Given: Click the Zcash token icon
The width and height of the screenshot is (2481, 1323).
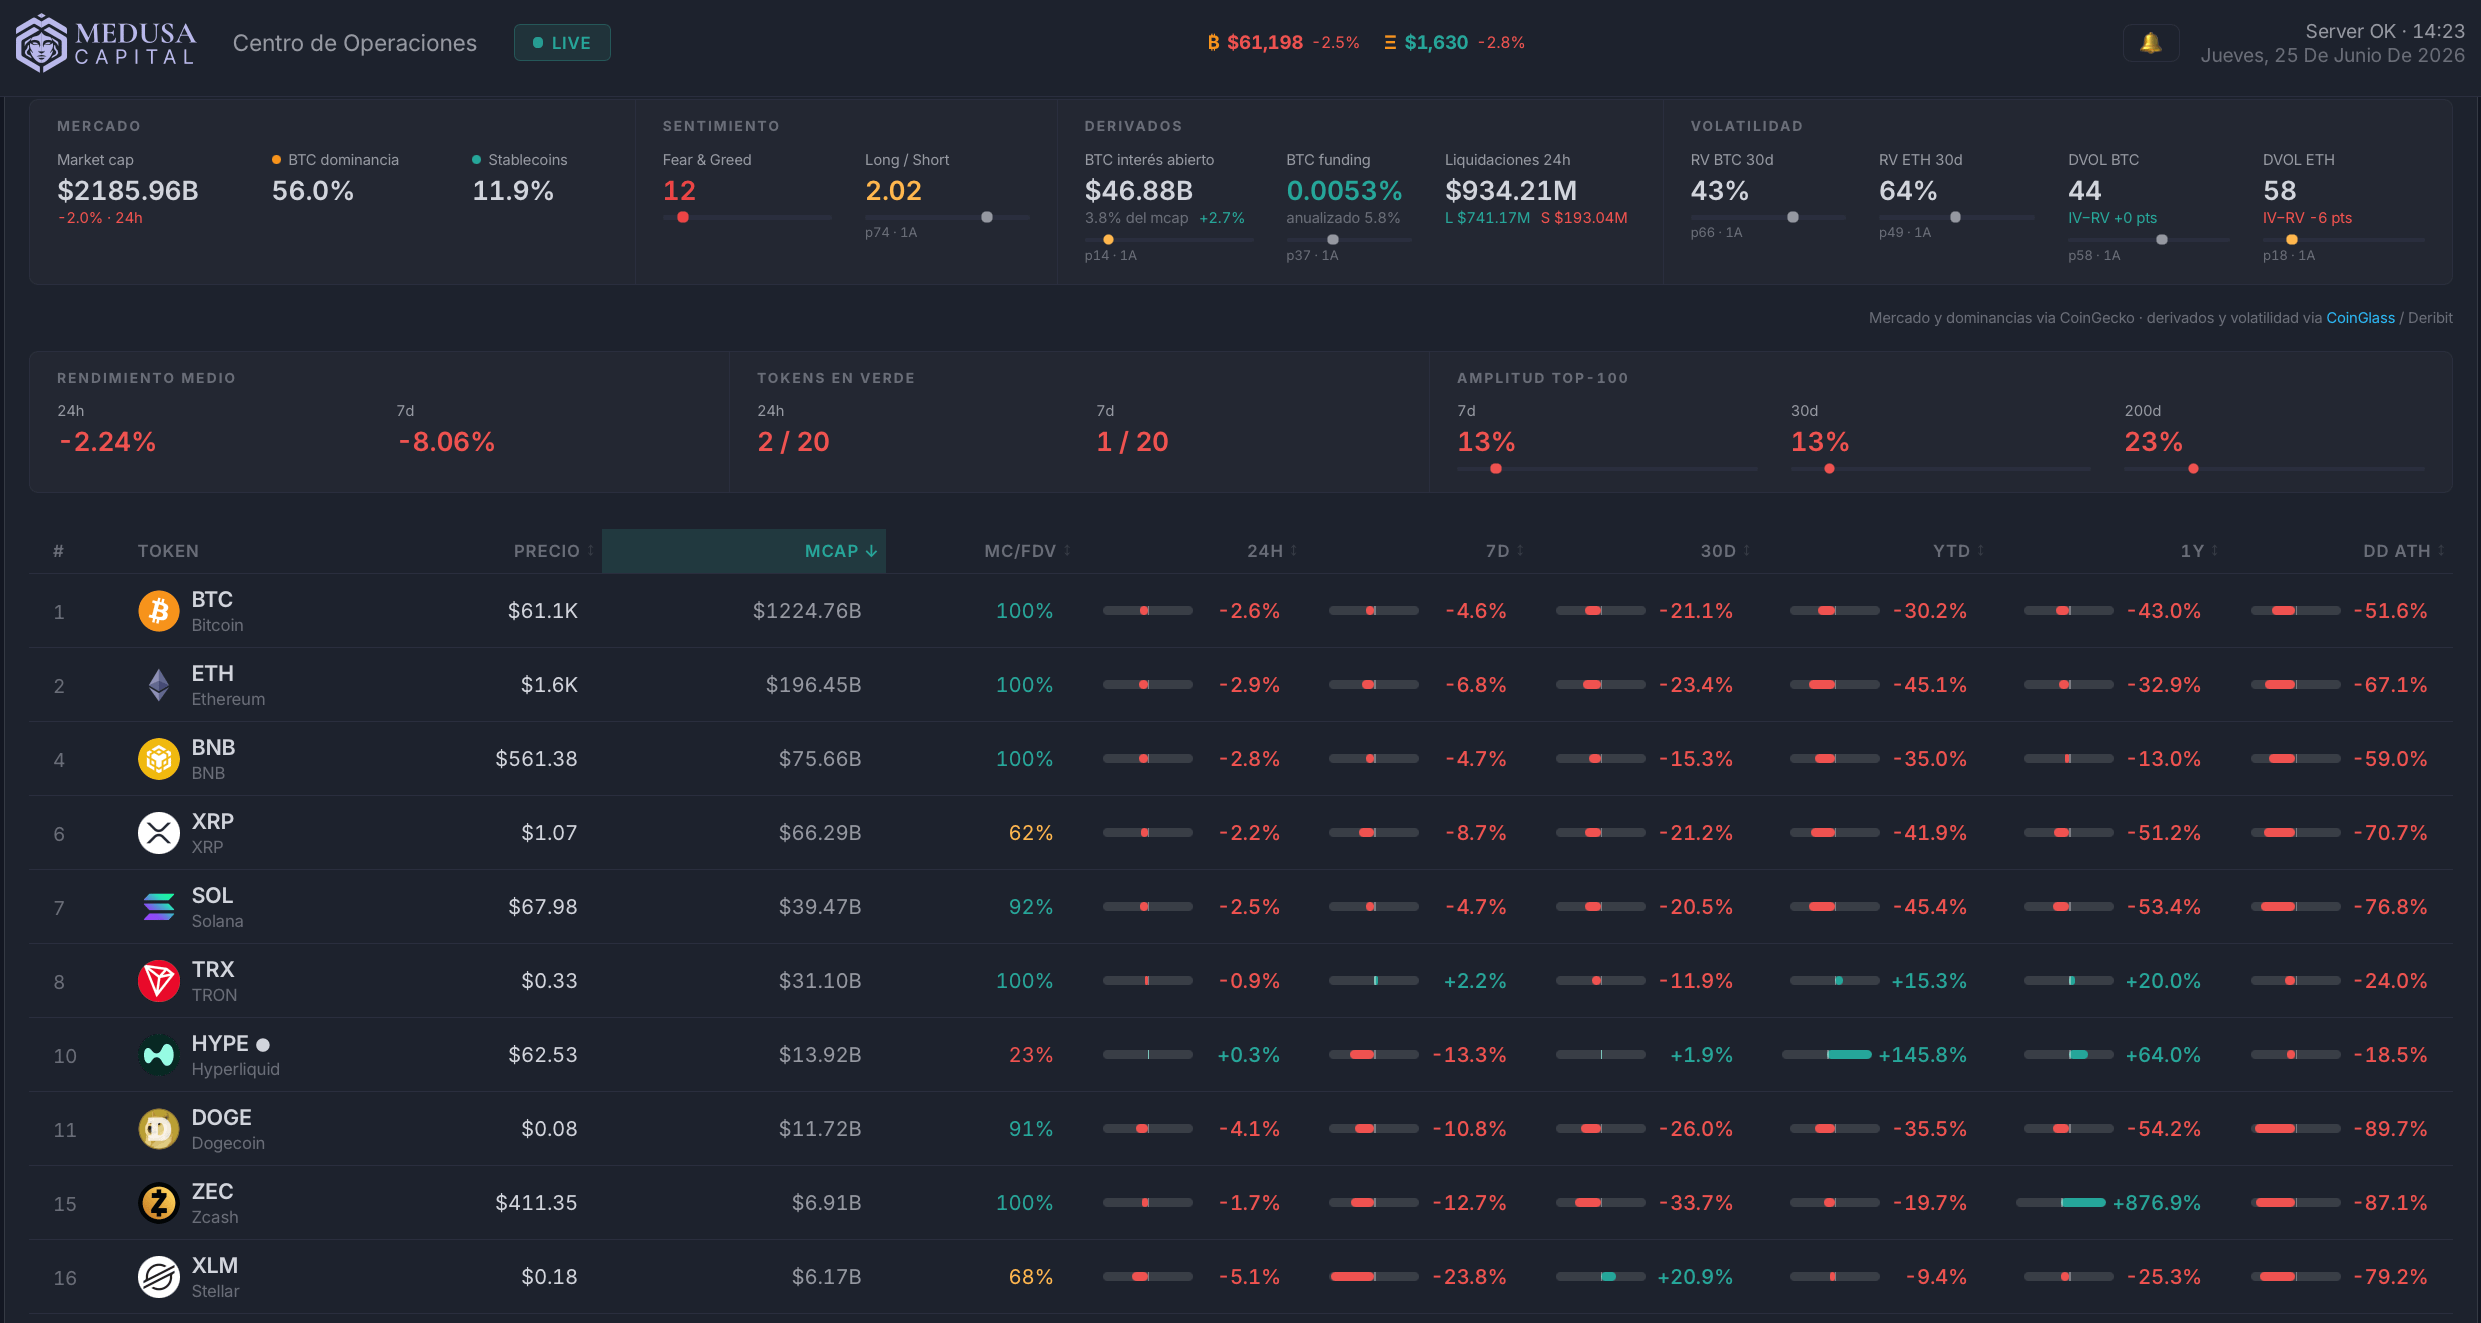Looking at the screenshot, I should point(159,1203).
